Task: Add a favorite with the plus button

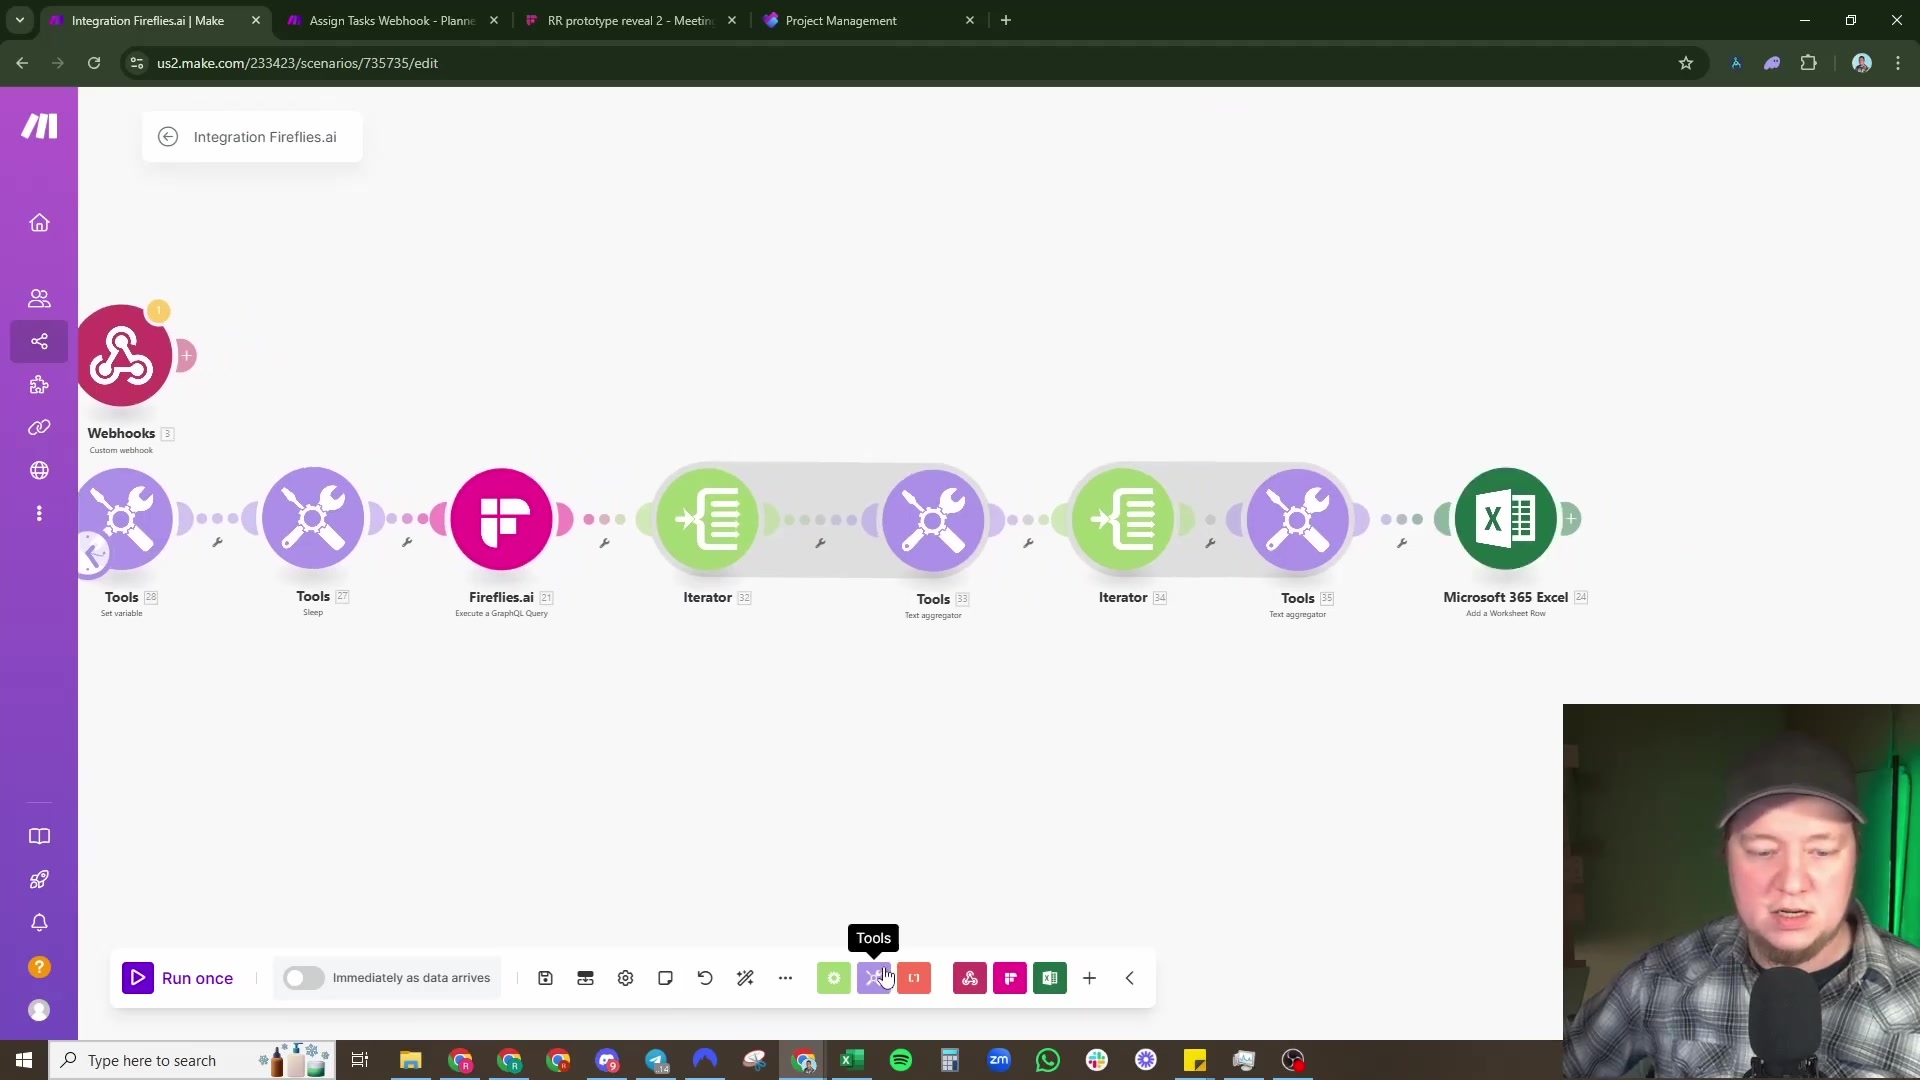Action: [1090, 978]
